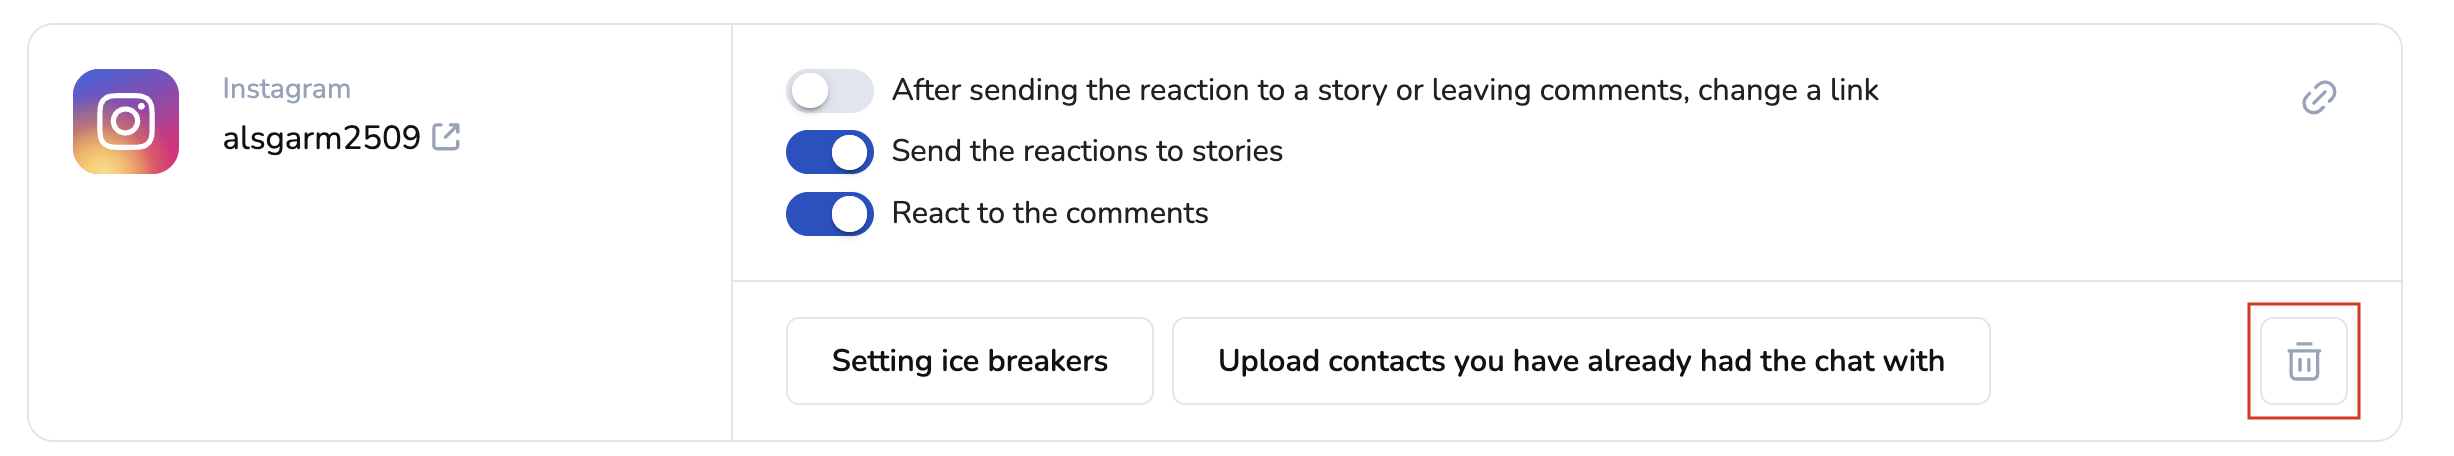Click the white knob of the story reactions switch
This screenshot has width=2454, height=456.
coord(850,152)
